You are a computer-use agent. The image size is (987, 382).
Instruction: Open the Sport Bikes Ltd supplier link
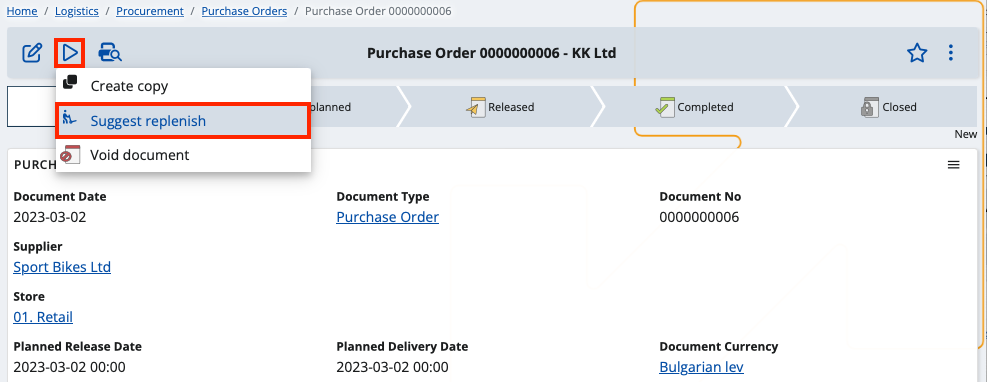pyautogui.click(x=62, y=267)
